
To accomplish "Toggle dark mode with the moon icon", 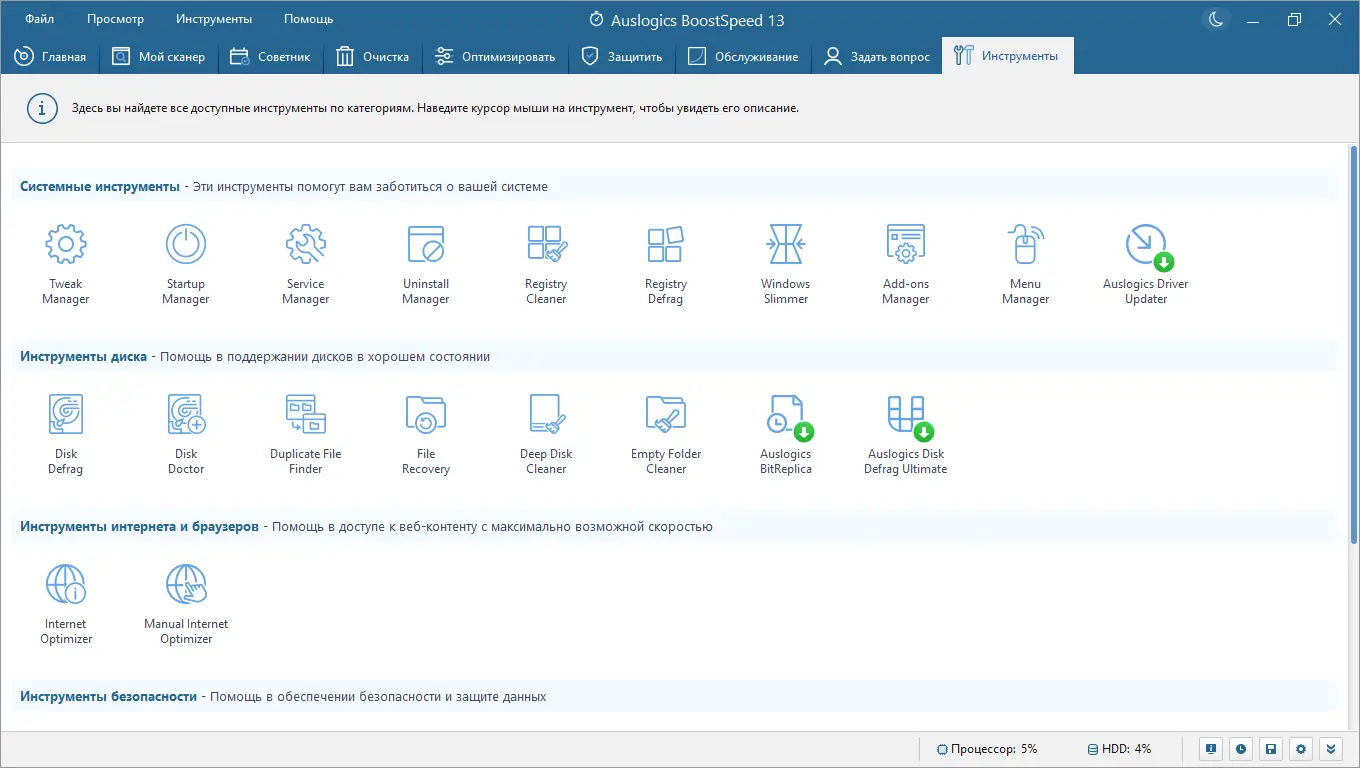I will [x=1215, y=19].
